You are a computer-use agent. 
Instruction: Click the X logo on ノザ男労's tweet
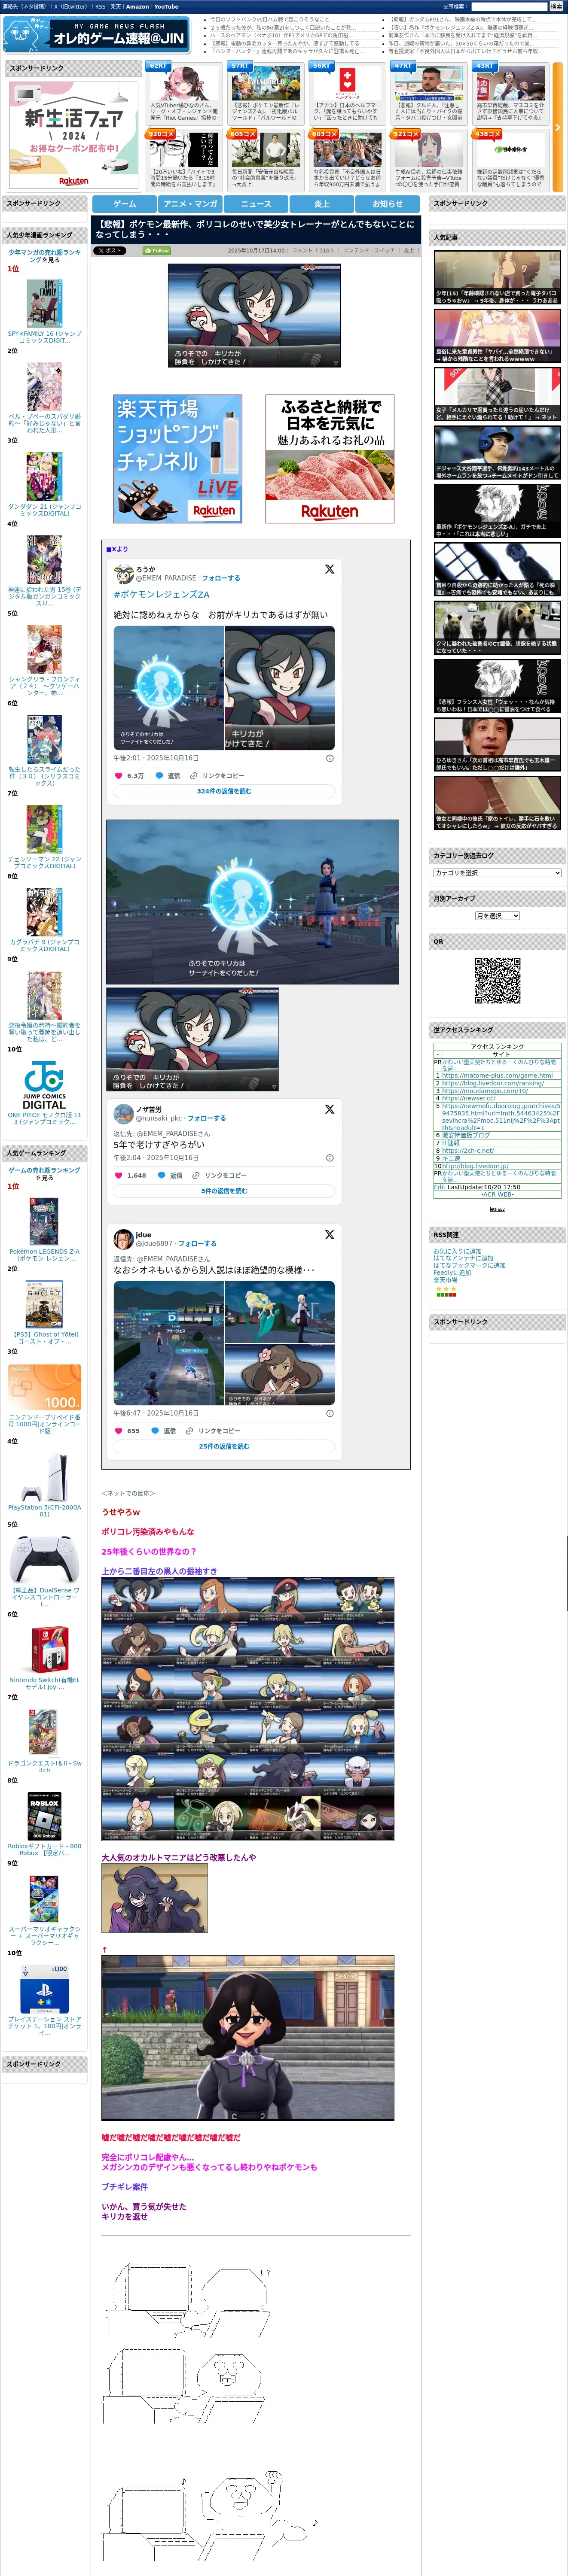click(x=329, y=1109)
